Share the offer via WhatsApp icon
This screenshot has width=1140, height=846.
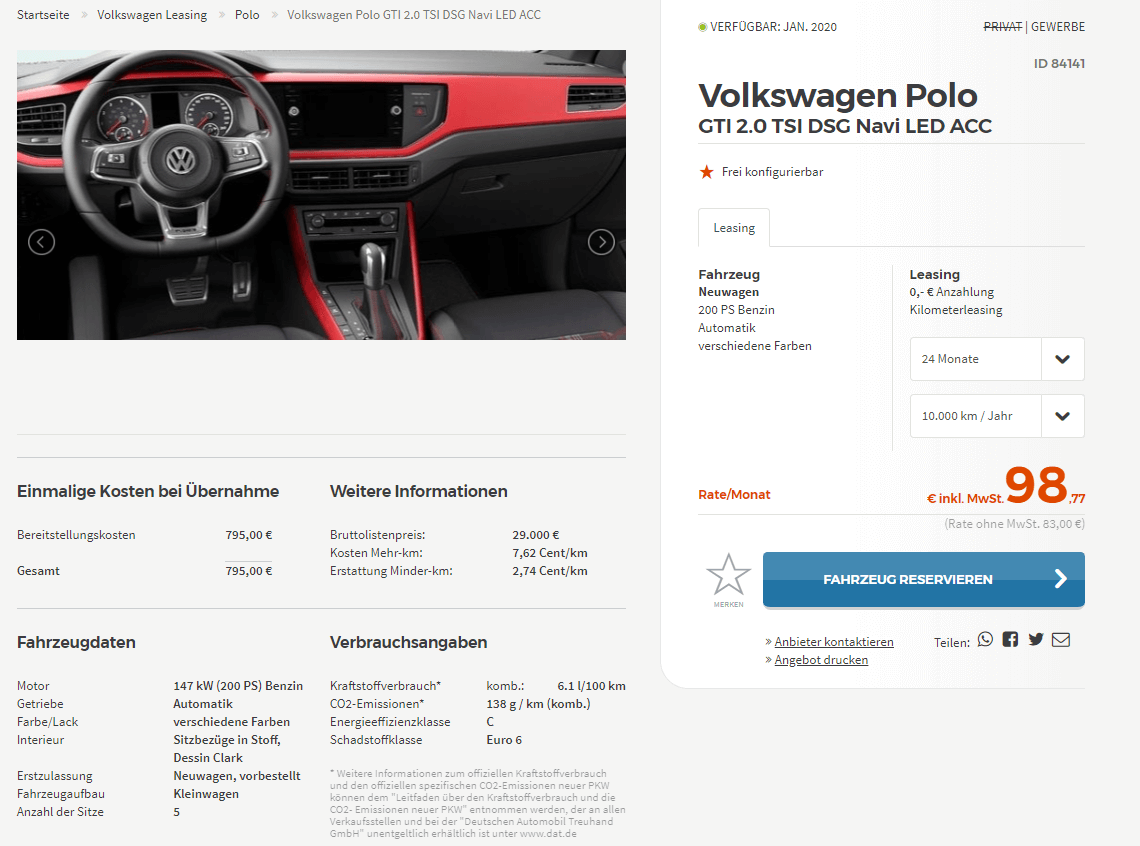985,640
